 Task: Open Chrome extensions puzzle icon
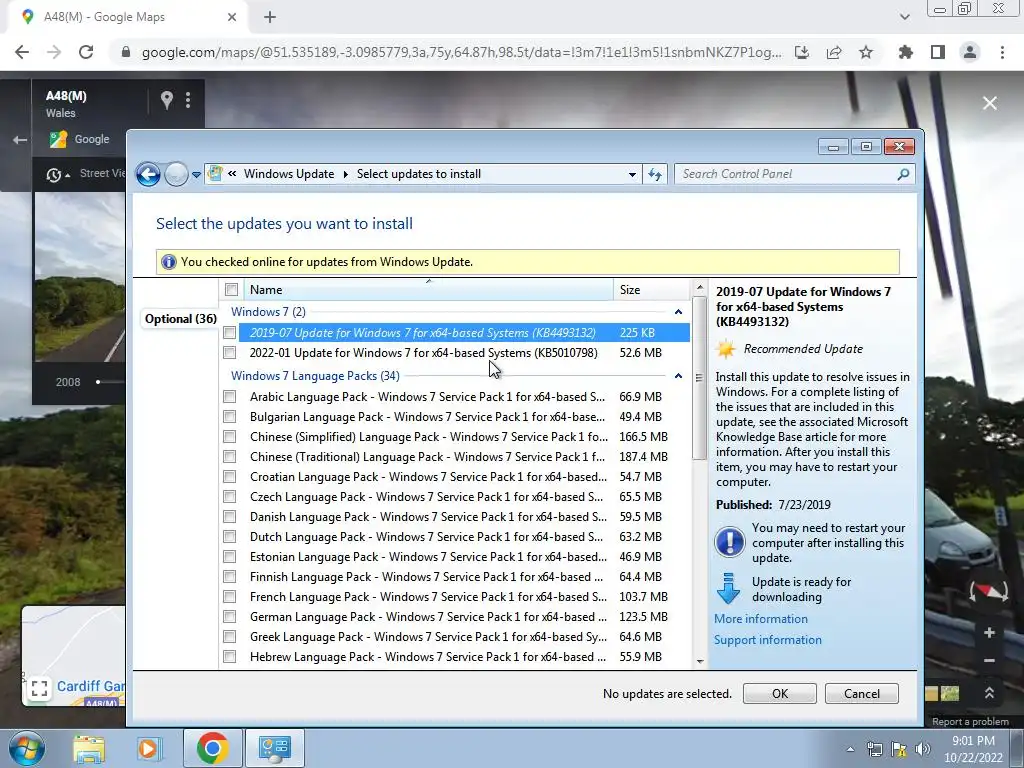(906, 52)
